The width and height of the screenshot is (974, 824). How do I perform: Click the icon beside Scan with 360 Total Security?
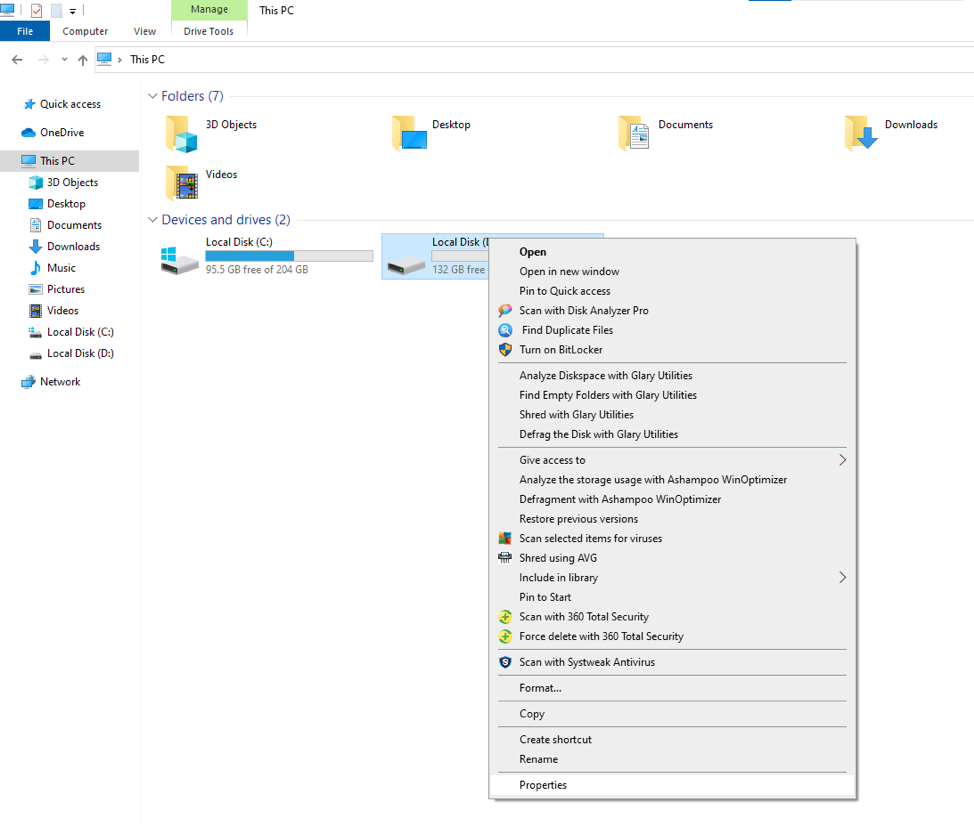point(505,617)
